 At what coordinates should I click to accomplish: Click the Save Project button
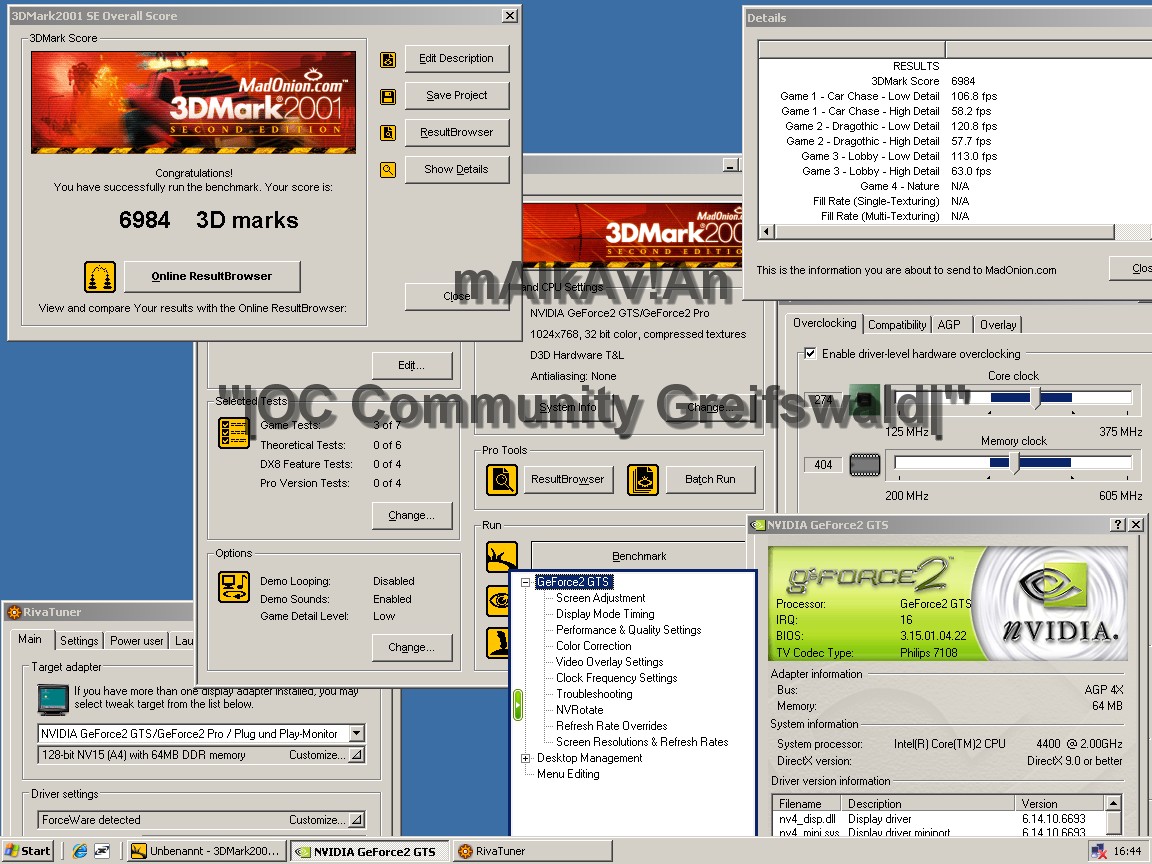tap(456, 95)
